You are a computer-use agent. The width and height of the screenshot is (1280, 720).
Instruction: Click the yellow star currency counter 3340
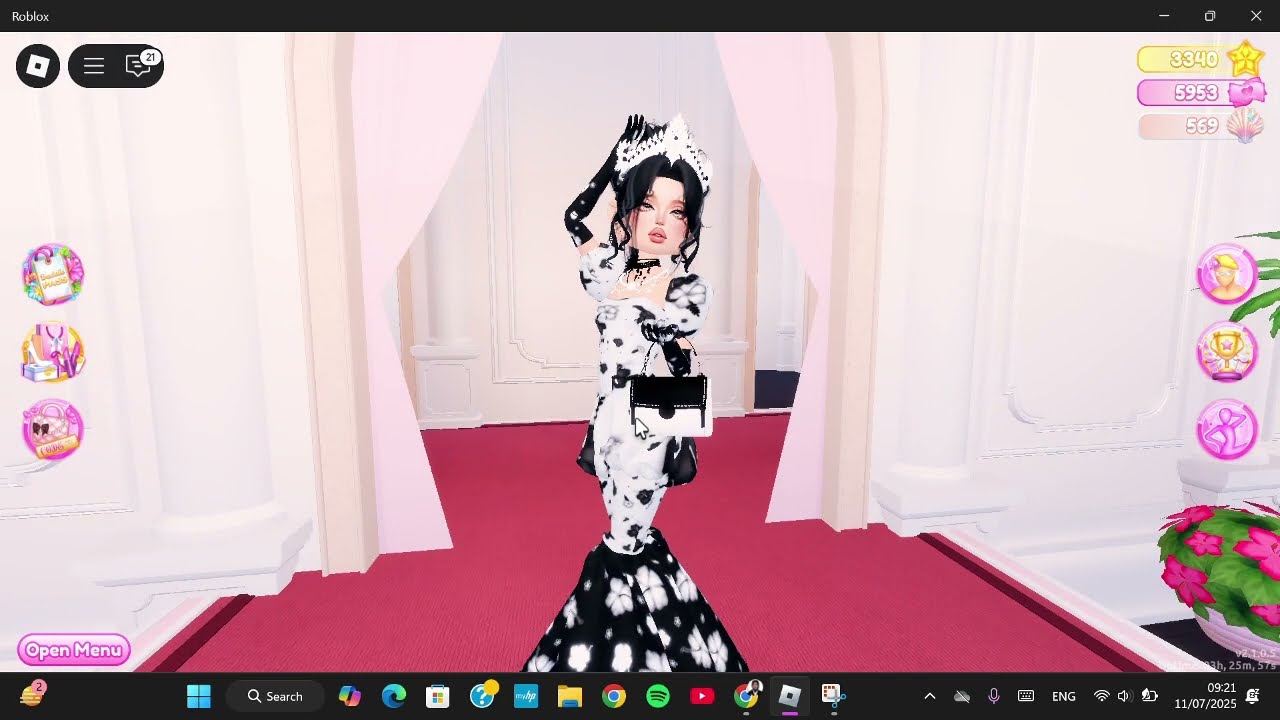pos(1200,59)
